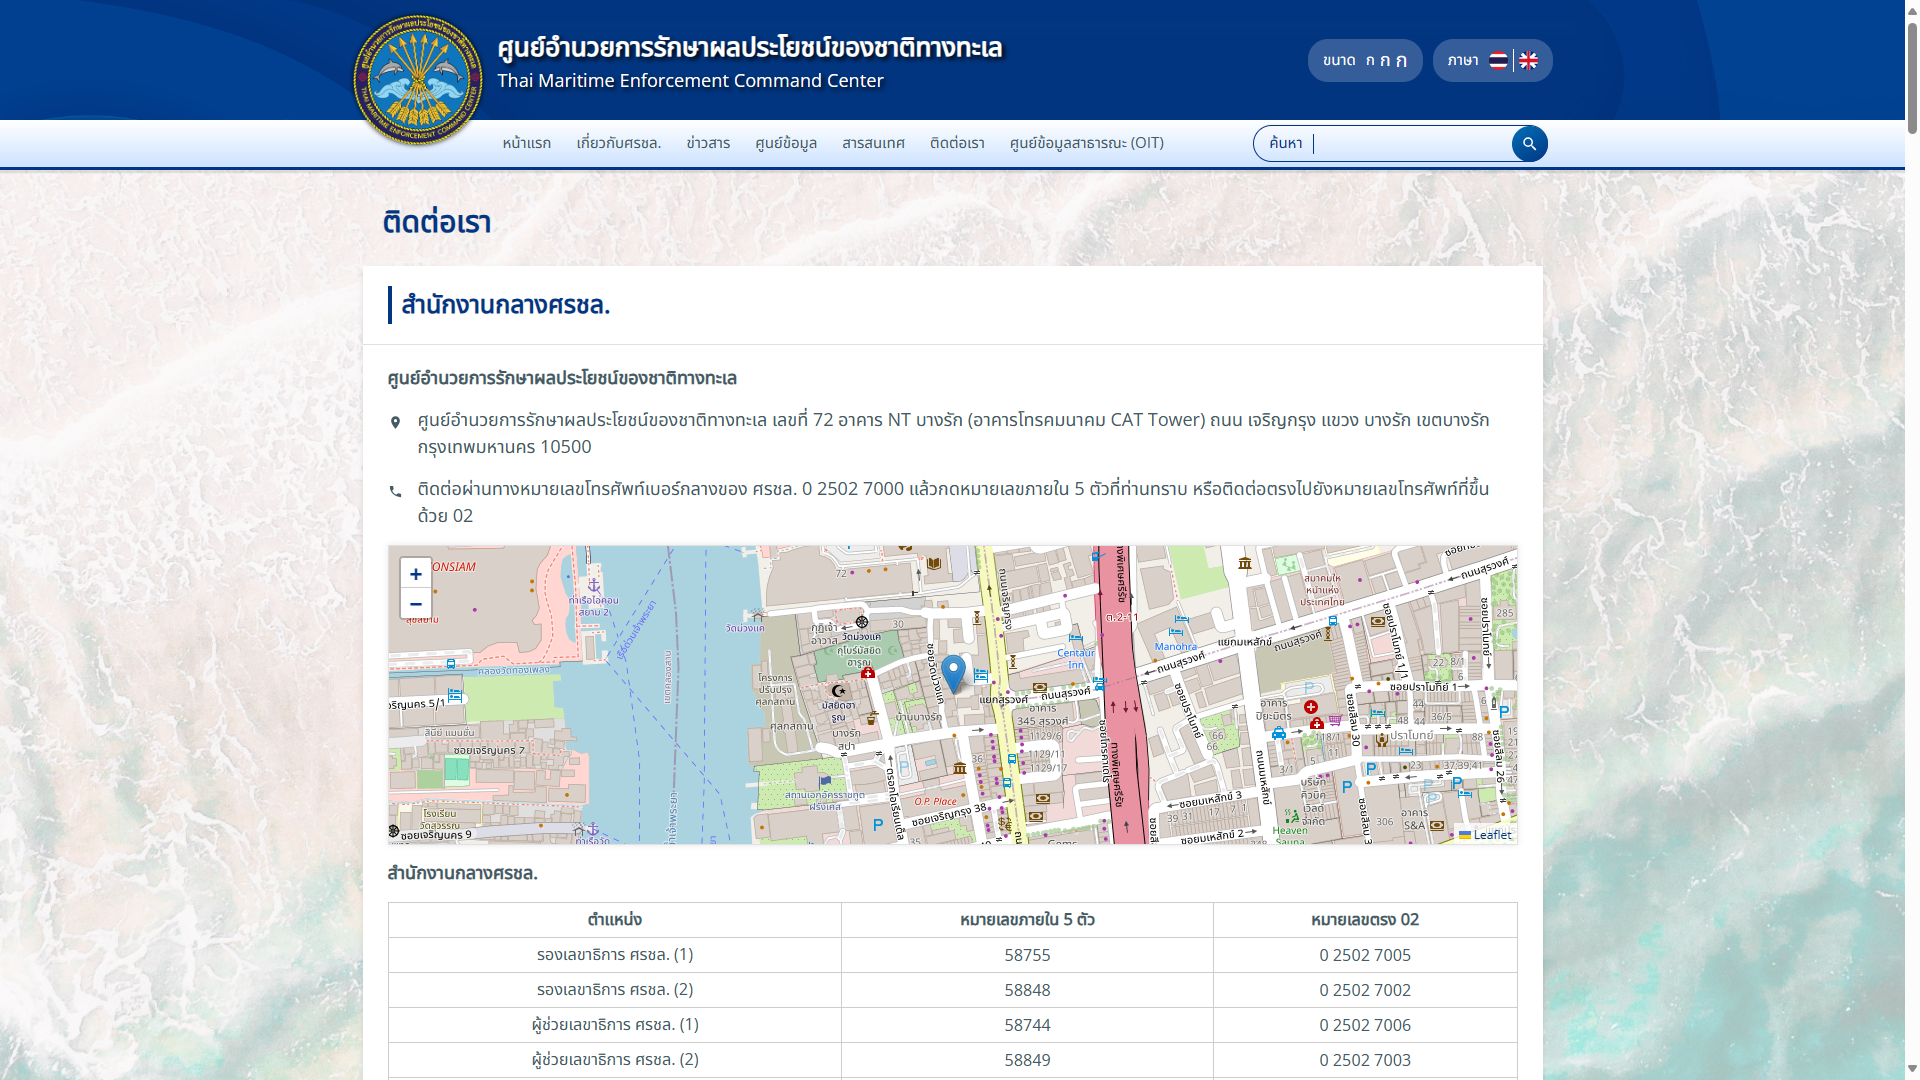1920x1080 pixels.
Task: Select the medium font size option
Action: [x=1385, y=61]
